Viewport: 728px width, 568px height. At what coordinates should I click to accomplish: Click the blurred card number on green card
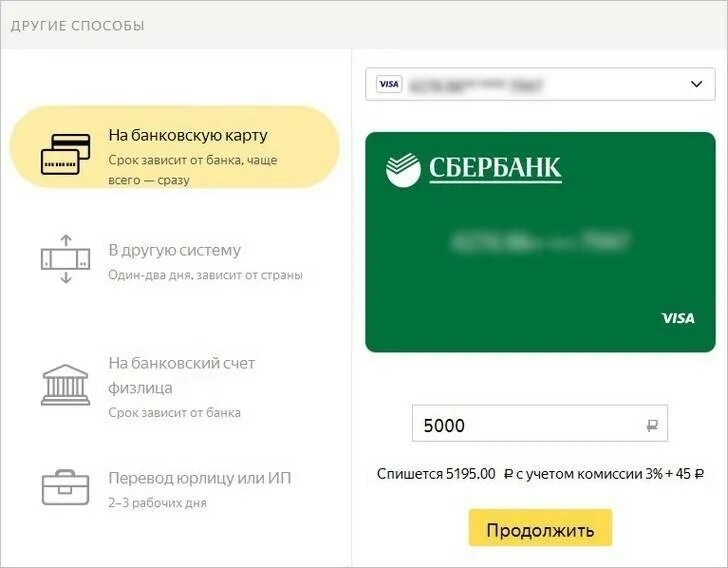coord(540,242)
